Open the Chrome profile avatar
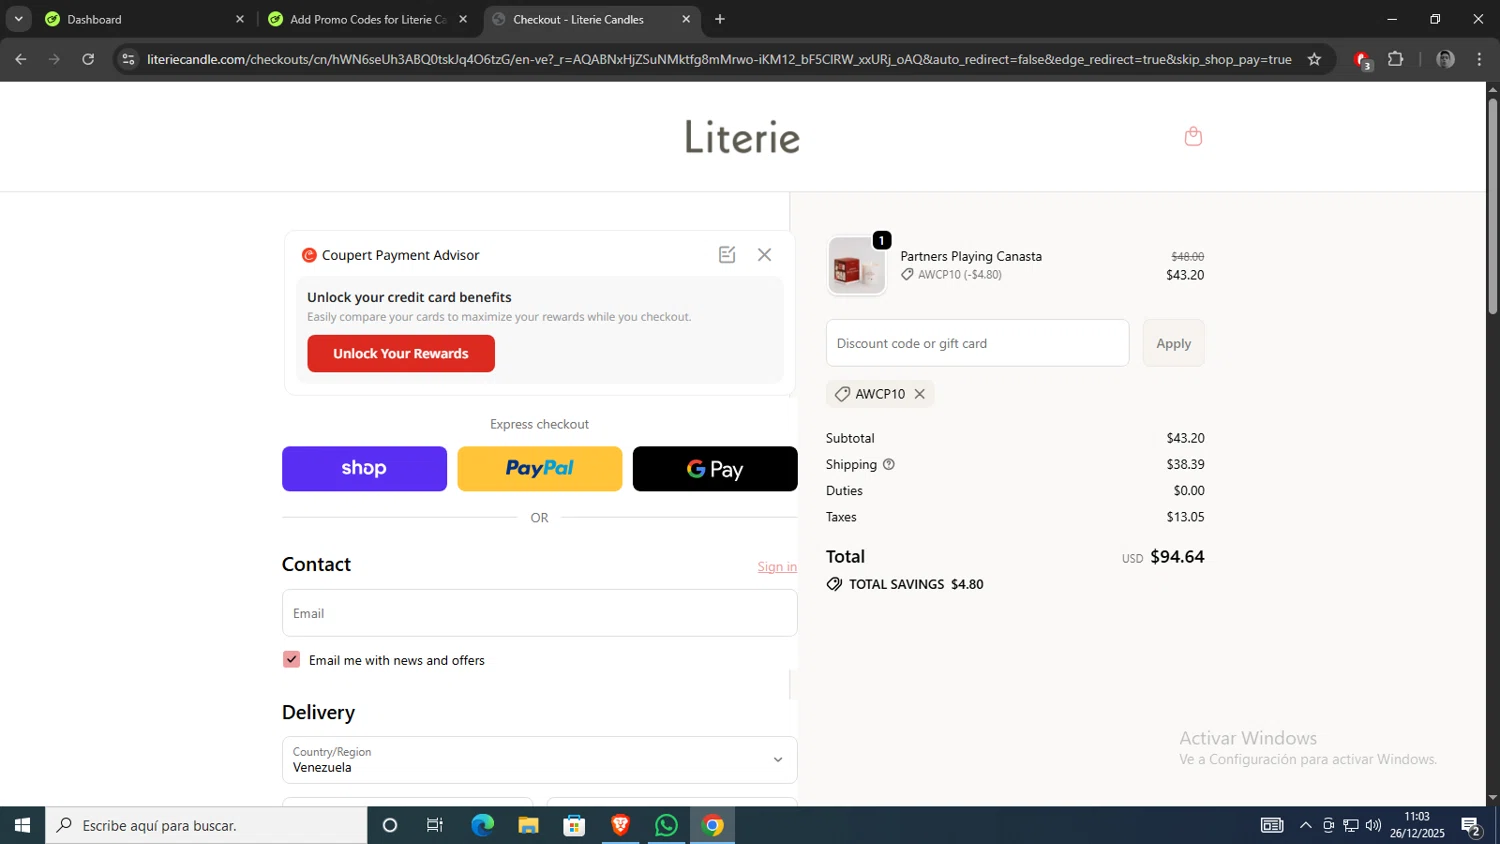This screenshot has width=1500, height=844. pos(1445,59)
